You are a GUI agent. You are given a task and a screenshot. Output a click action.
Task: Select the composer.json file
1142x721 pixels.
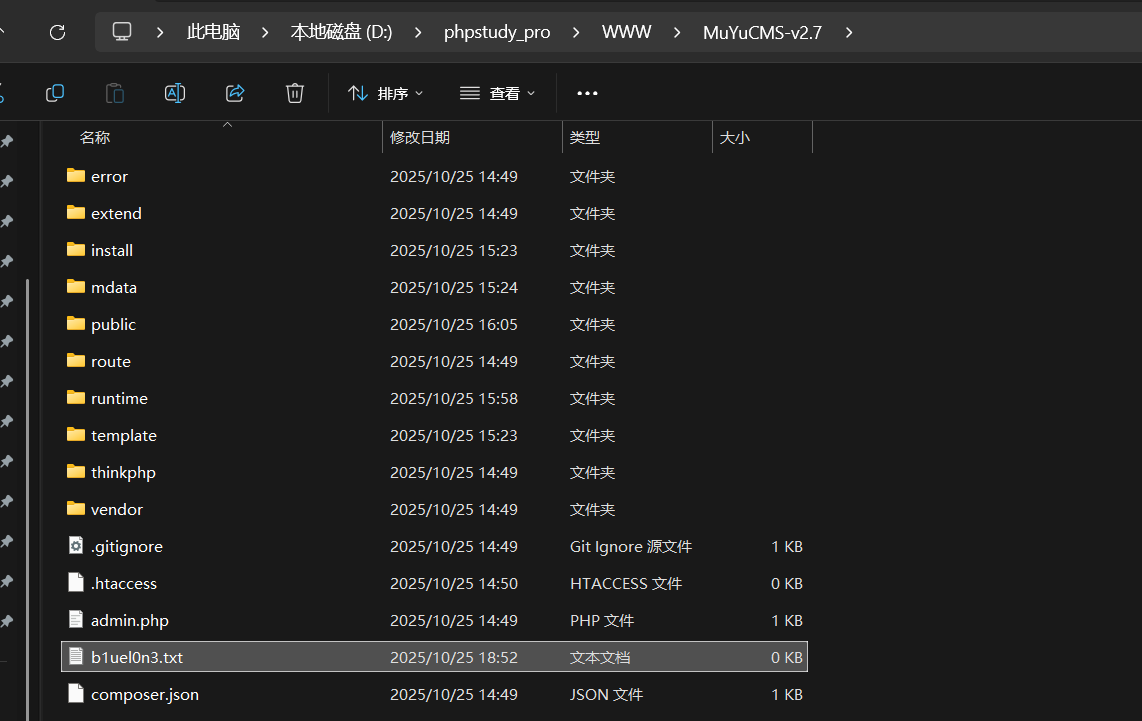click(144, 694)
